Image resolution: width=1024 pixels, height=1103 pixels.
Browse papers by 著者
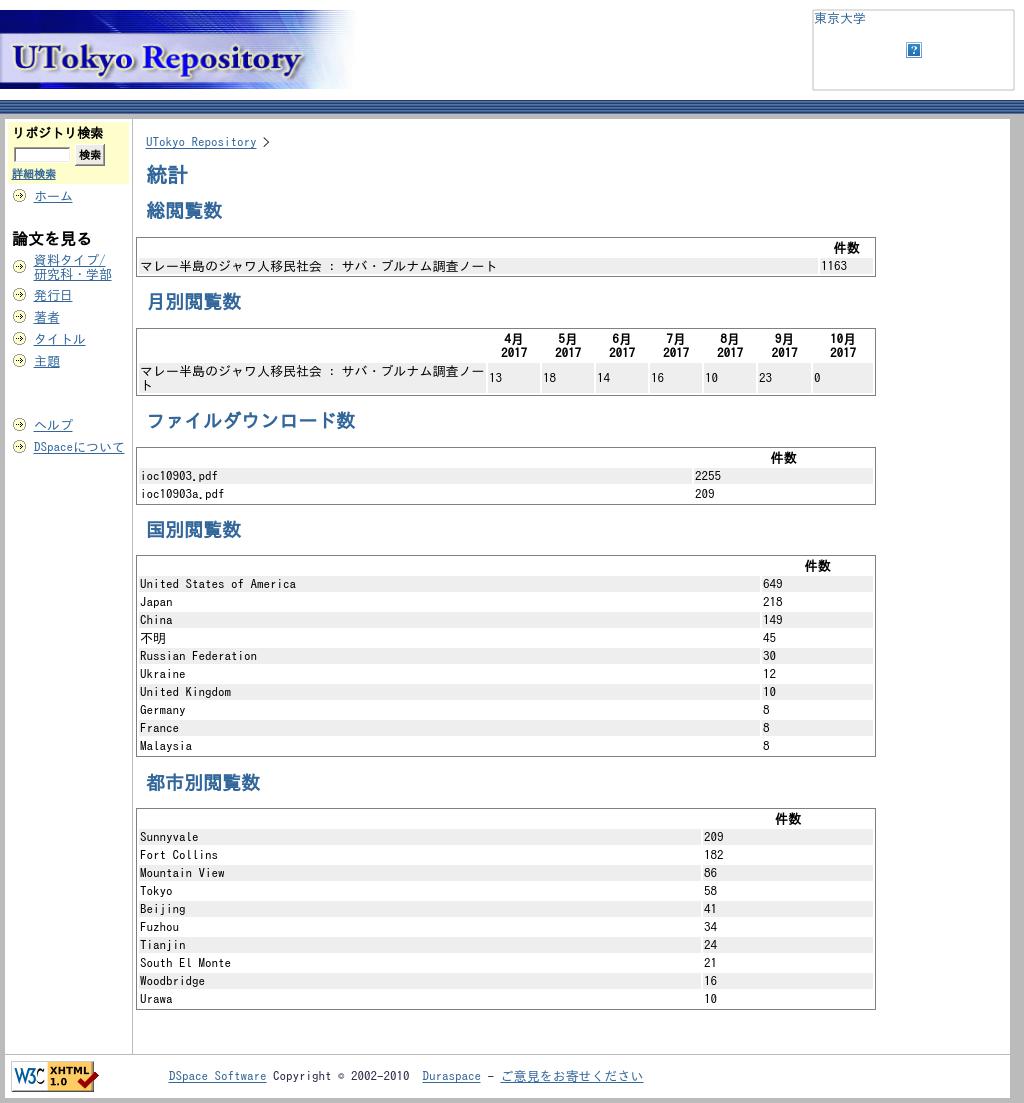pos(46,317)
